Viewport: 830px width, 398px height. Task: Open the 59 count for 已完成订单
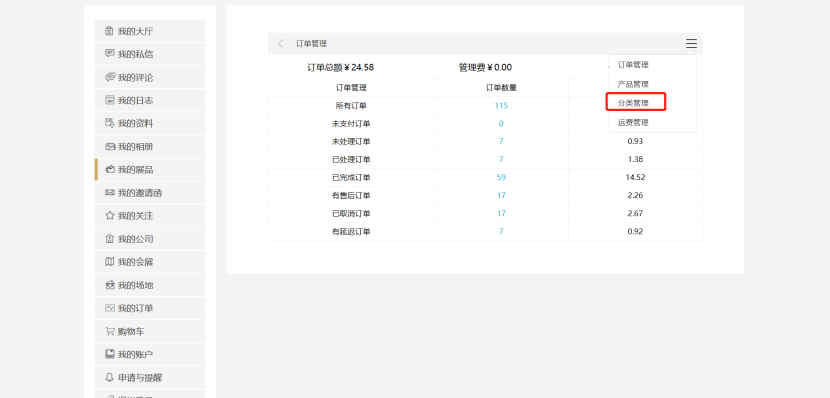click(x=501, y=177)
